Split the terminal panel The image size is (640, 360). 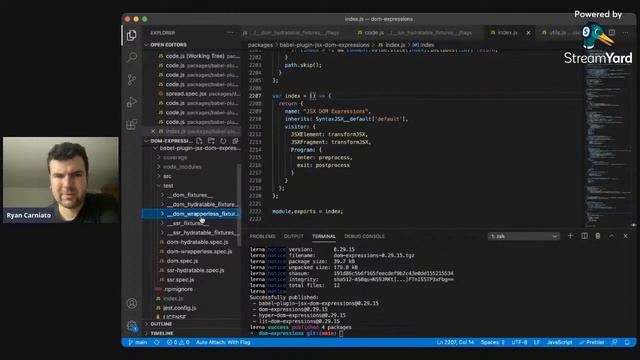coord(584,236)
